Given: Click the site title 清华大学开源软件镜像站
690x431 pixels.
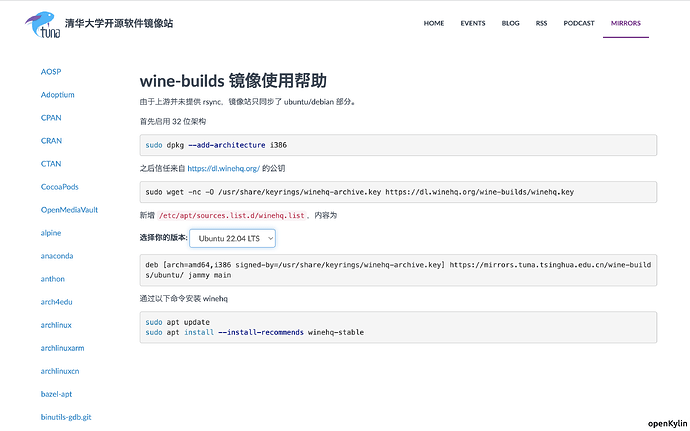Looking at the screenshot, I should pyautogui.click(x=119, y=23).
